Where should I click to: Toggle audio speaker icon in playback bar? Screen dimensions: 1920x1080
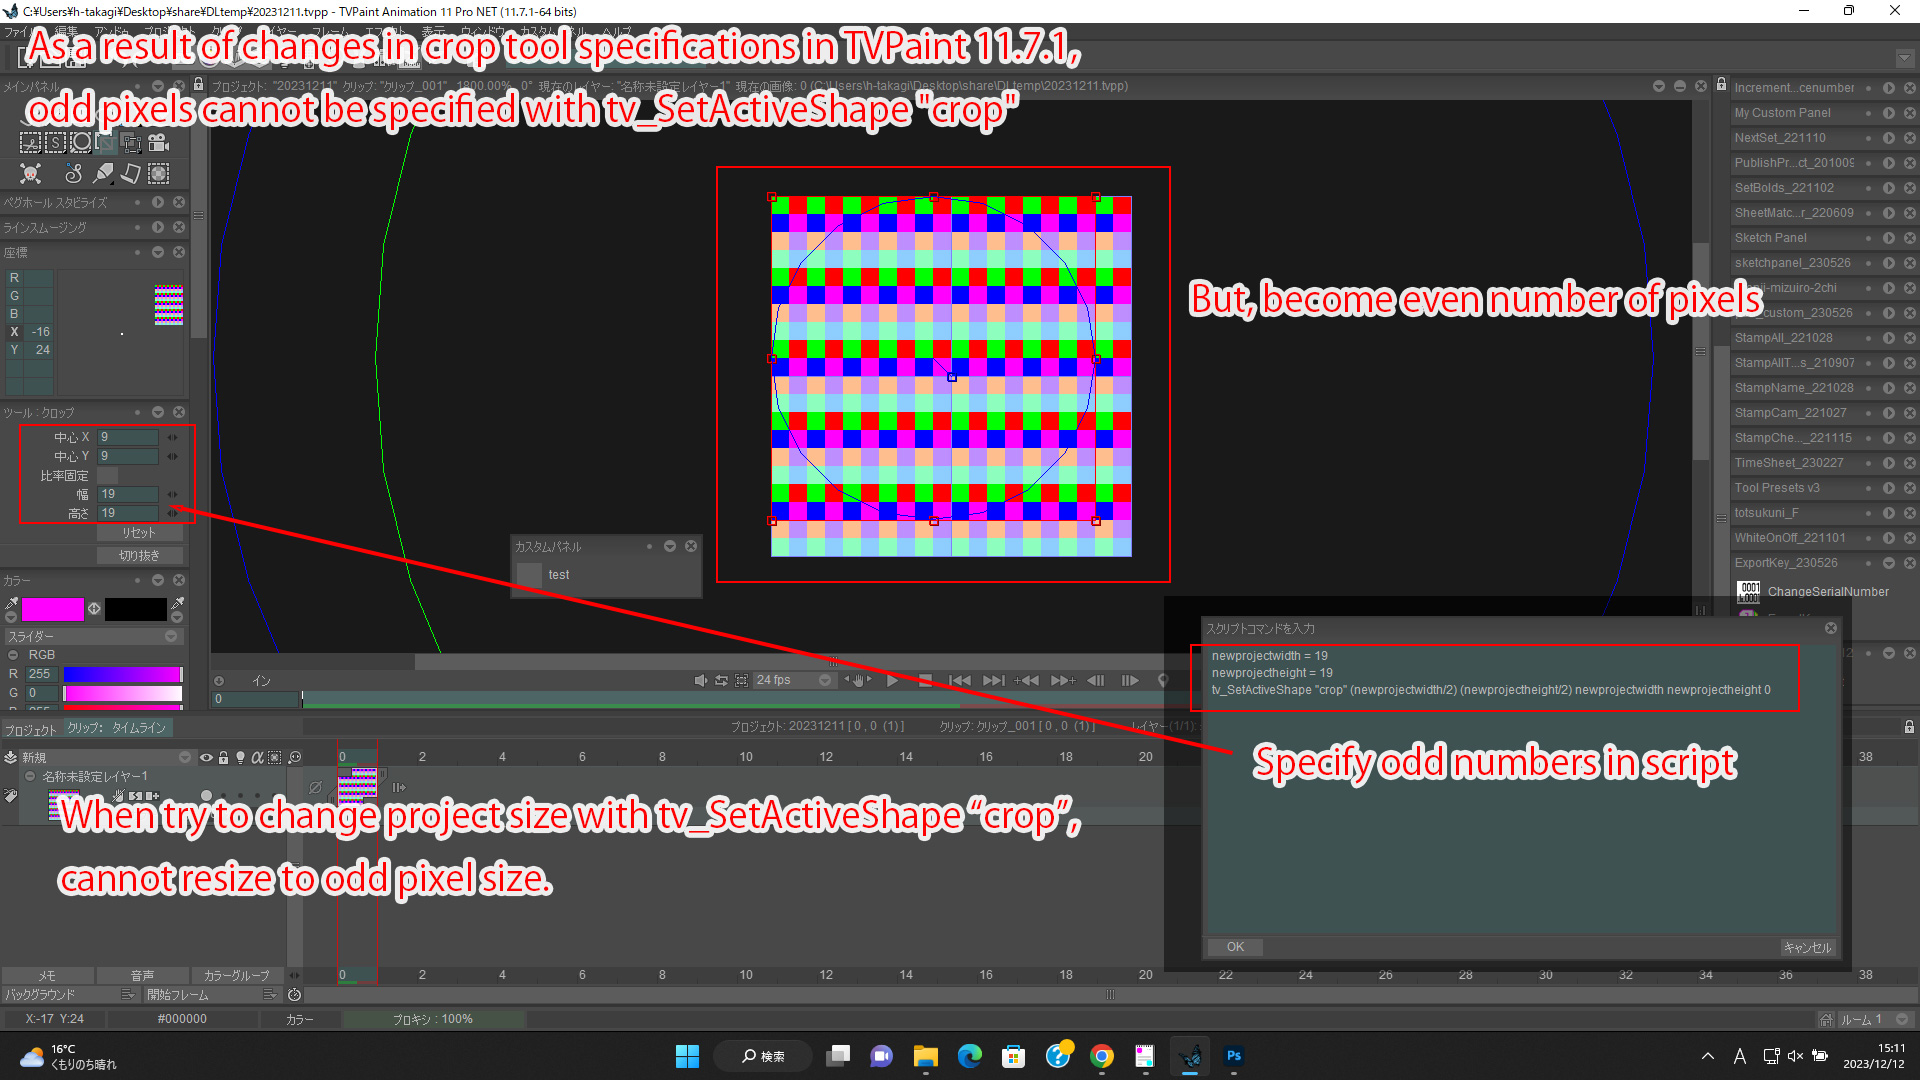pos(700,680)
